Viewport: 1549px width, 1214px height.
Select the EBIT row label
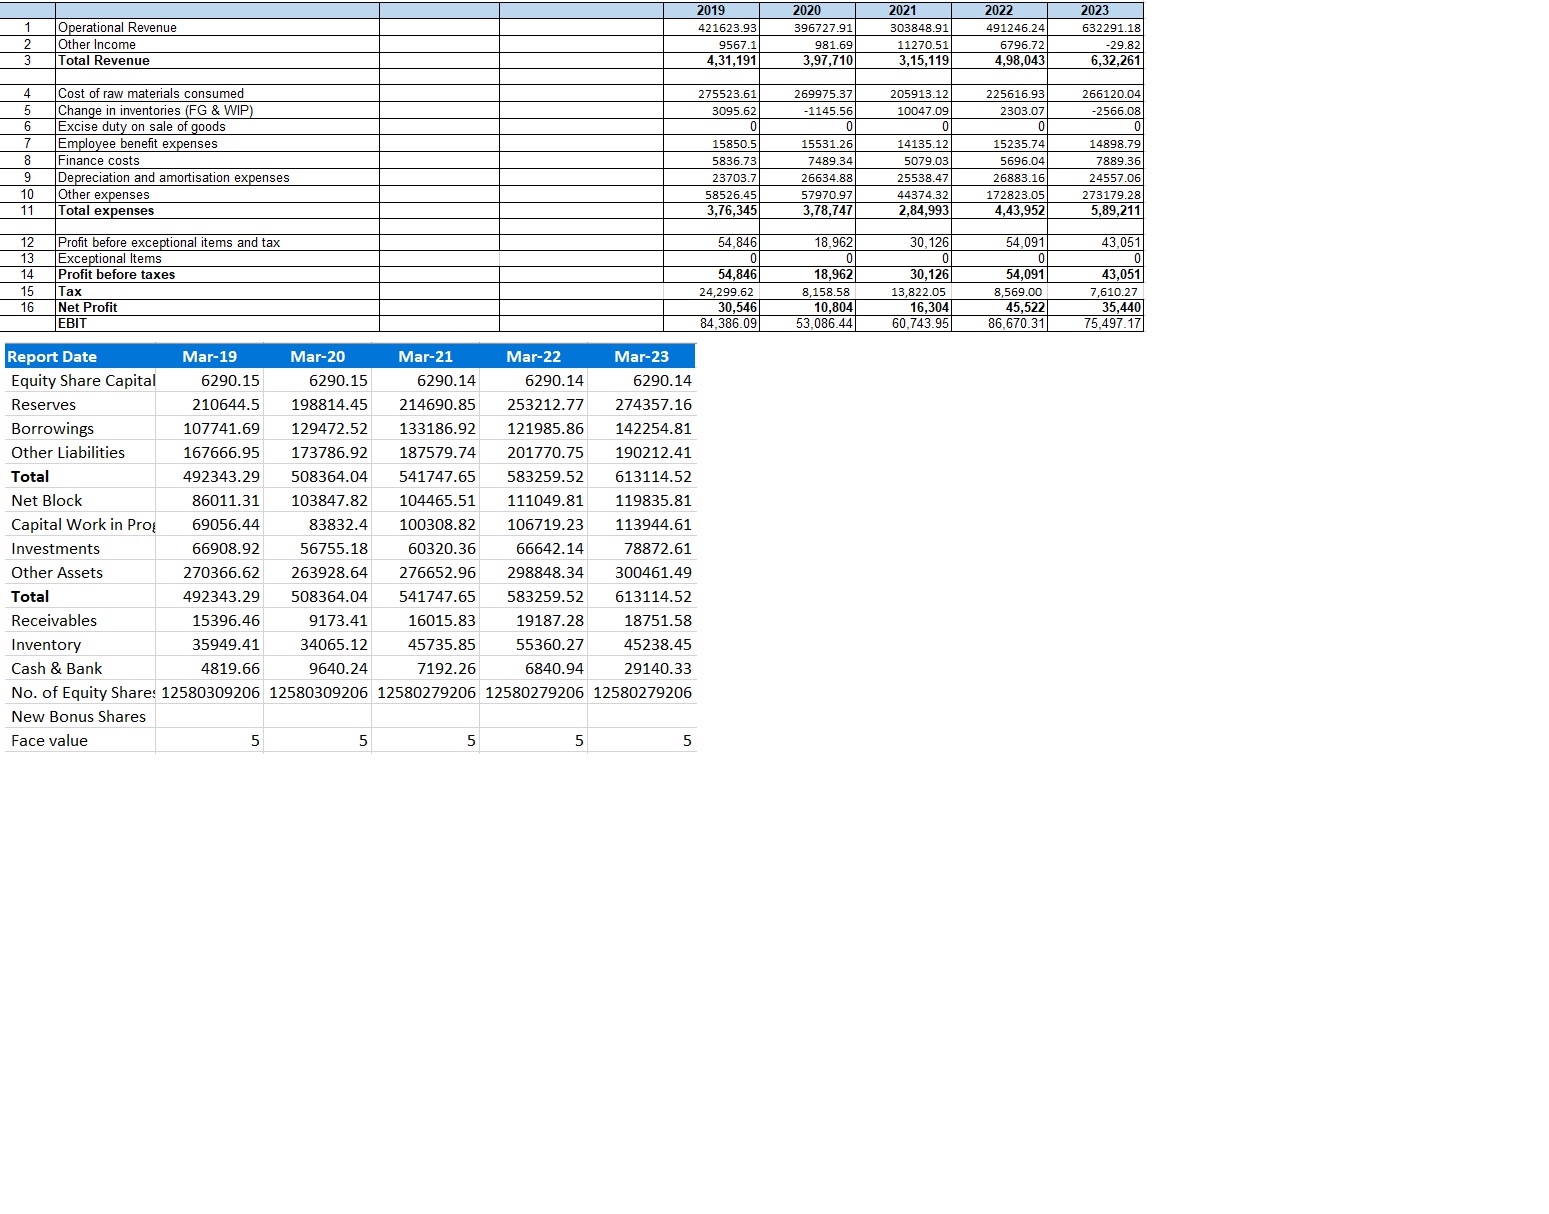[x=73, y=323]
